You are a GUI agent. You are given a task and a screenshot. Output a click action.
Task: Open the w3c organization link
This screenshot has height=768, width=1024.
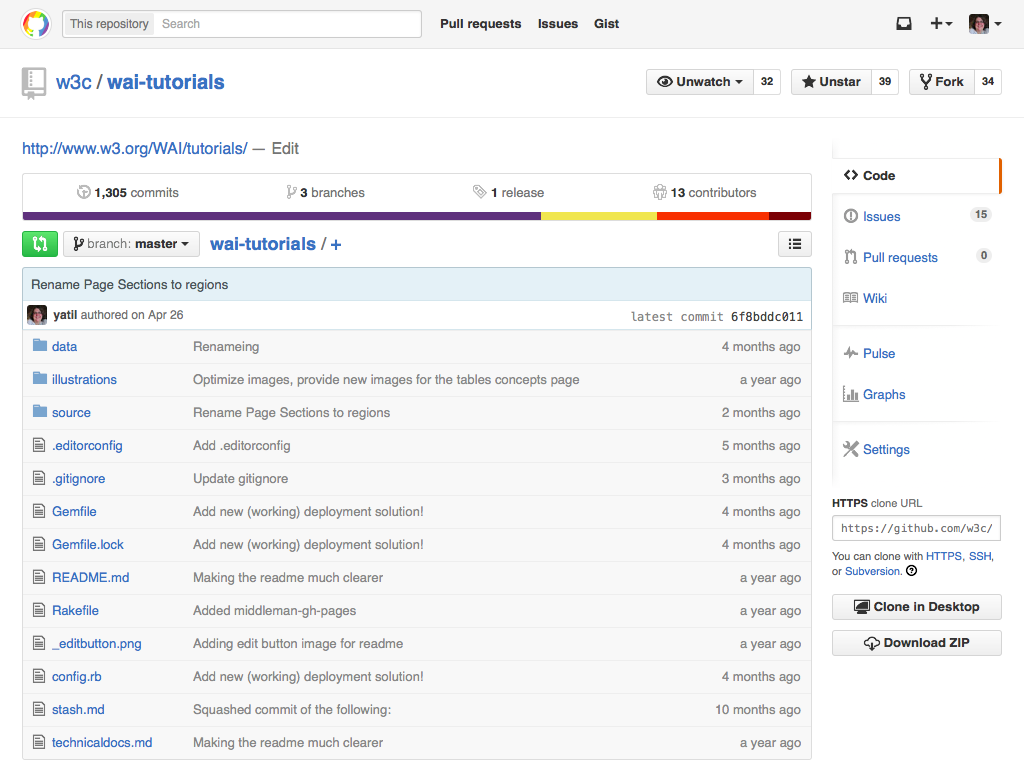coord(73,82)
